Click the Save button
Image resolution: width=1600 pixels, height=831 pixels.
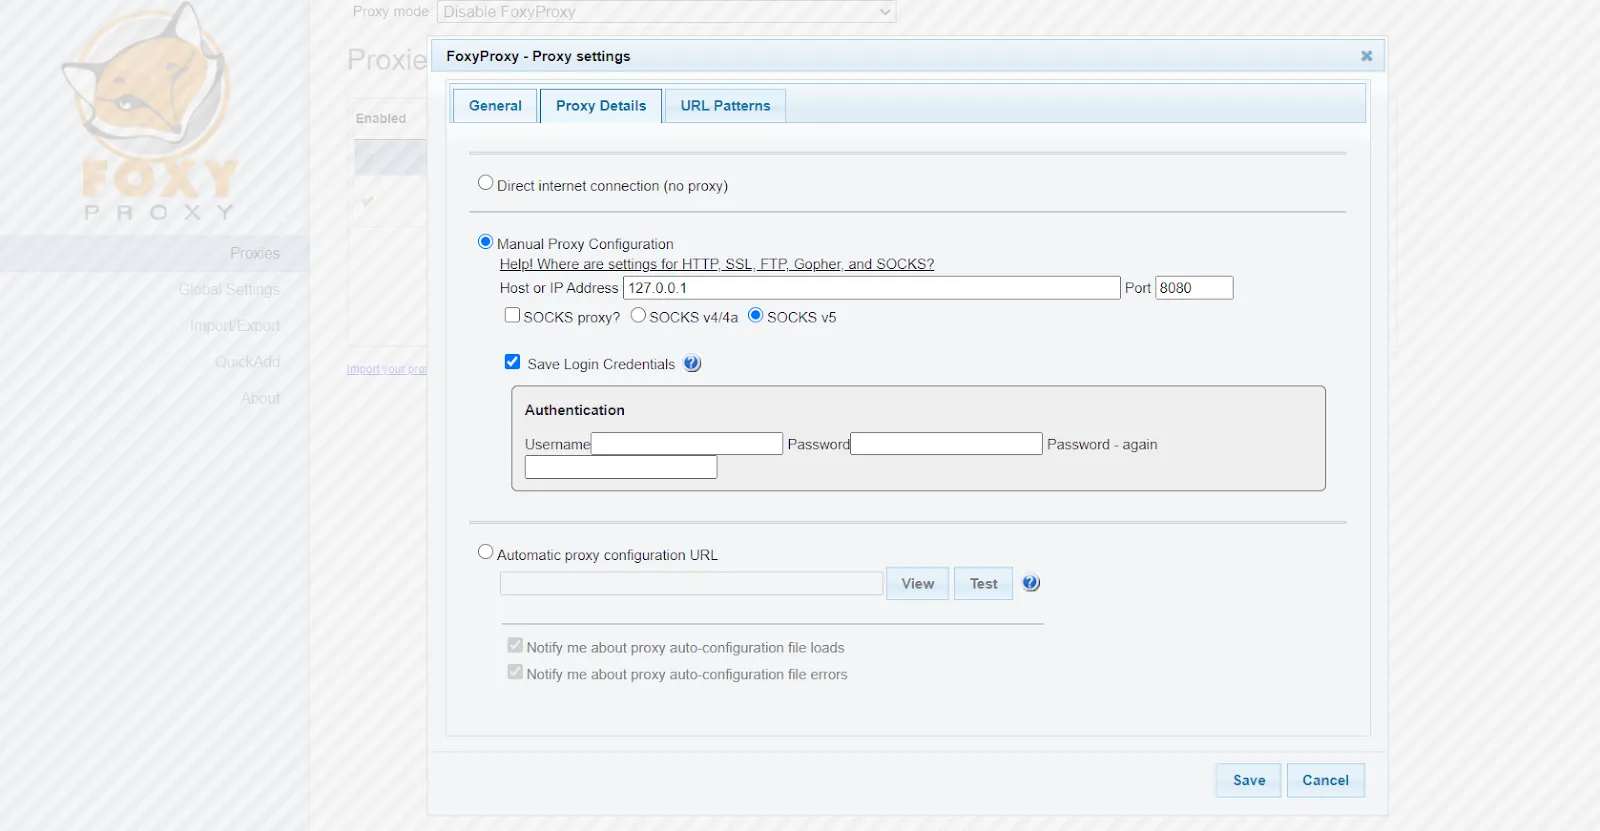coord(1249,780)
